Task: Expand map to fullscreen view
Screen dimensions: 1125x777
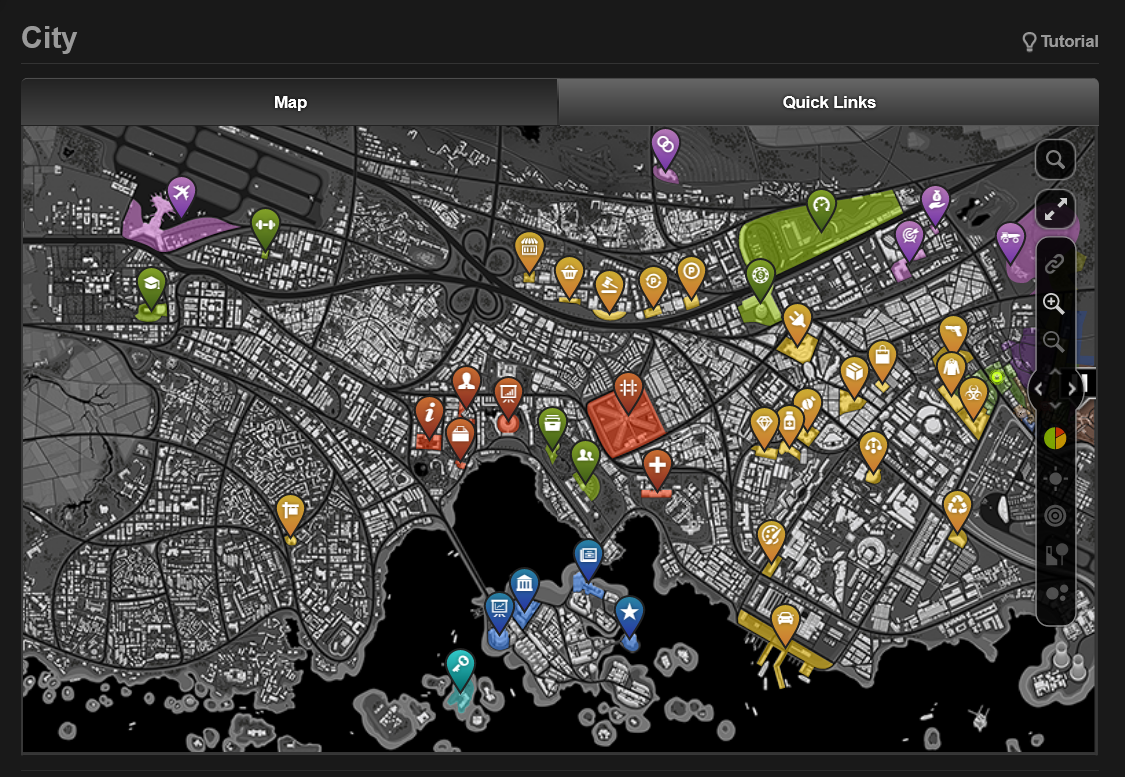Action: (x=1055, y=209)
